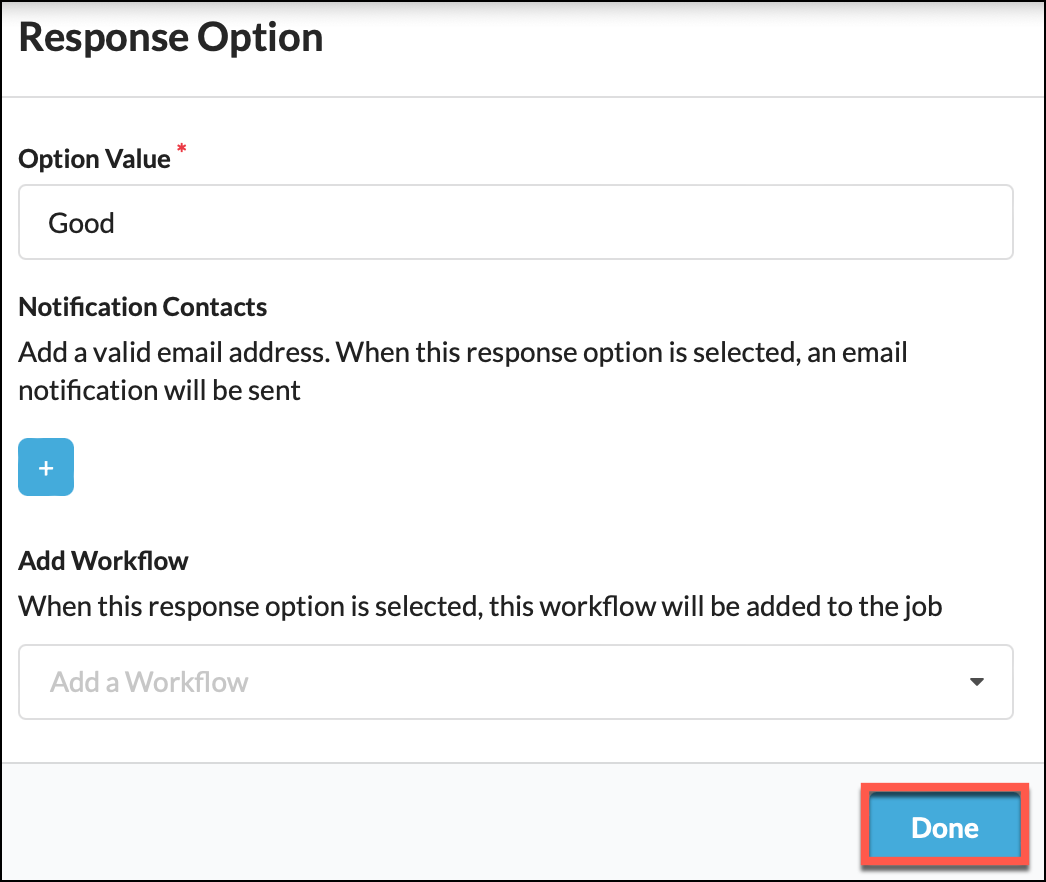Screen dimensions: 1046x882
Task: Click the Add Workflow heading text
Action: tap(103, 561)
